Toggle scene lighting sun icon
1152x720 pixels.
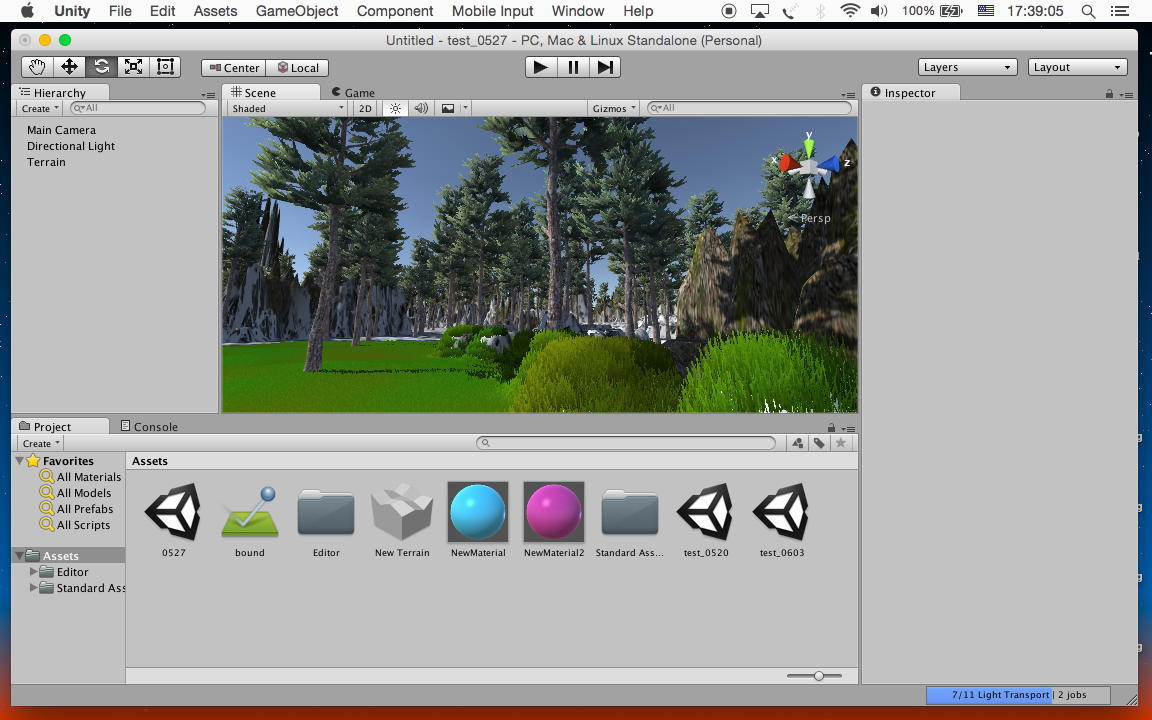(395, 108)
